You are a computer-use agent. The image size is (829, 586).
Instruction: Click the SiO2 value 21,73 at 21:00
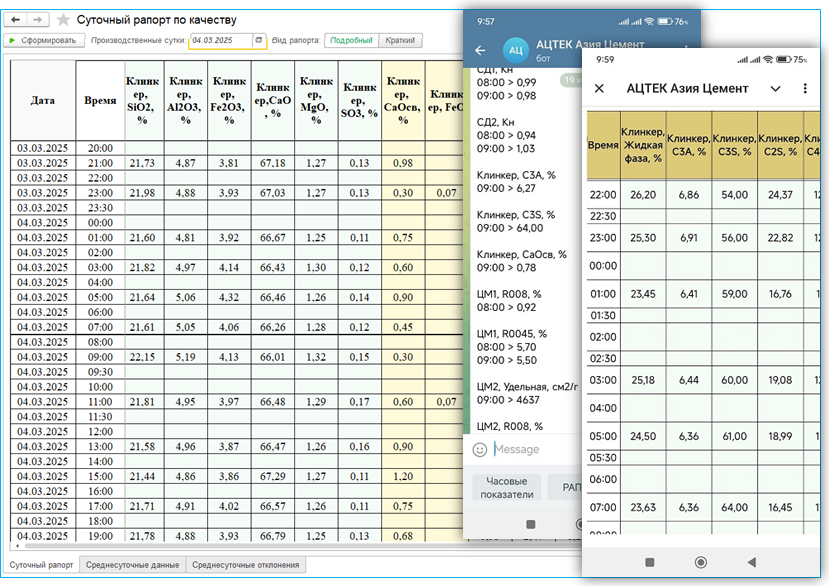point(142,163)
